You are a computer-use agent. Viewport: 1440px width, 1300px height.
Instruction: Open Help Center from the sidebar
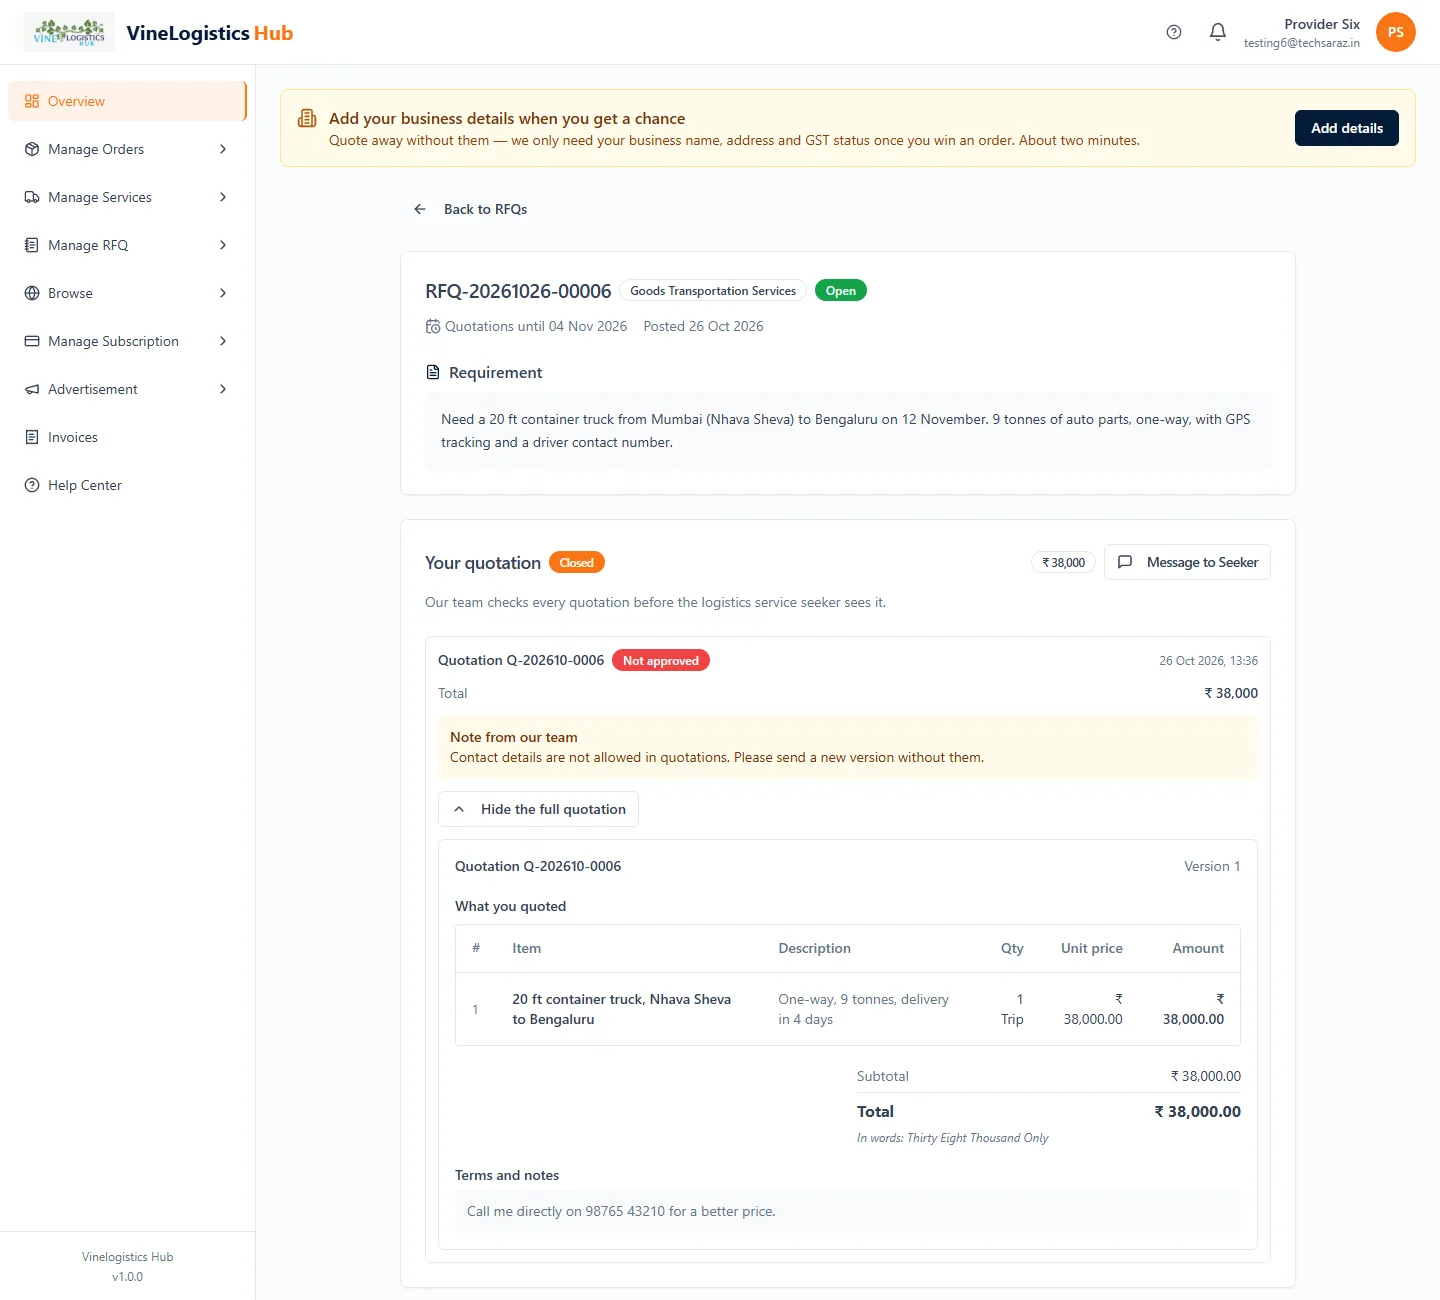(127, 485)
